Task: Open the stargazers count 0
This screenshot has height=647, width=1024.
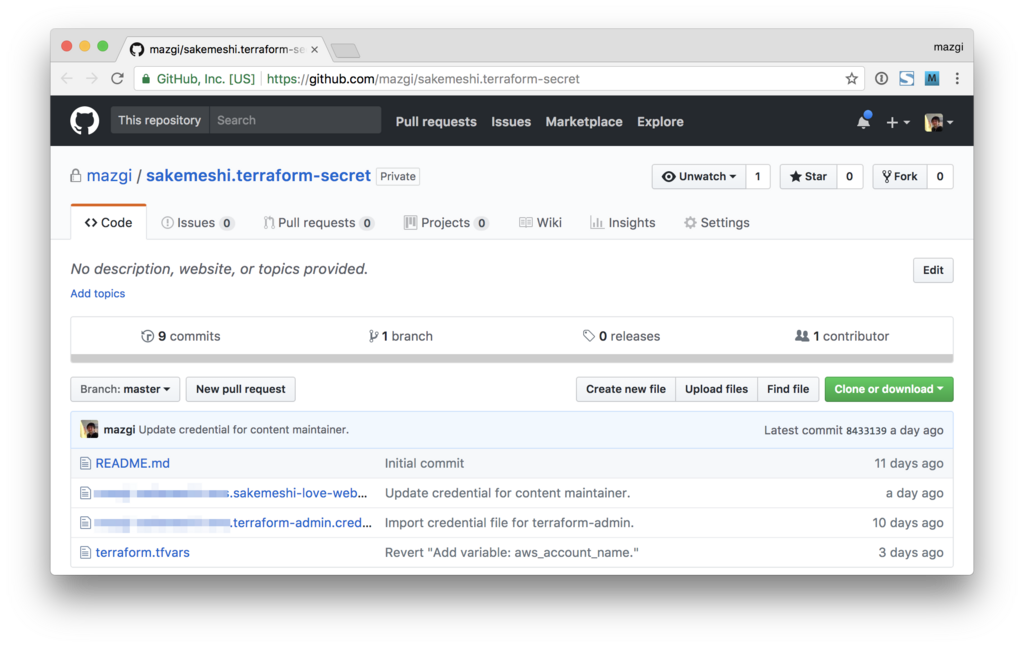Action: click(849, 176)
